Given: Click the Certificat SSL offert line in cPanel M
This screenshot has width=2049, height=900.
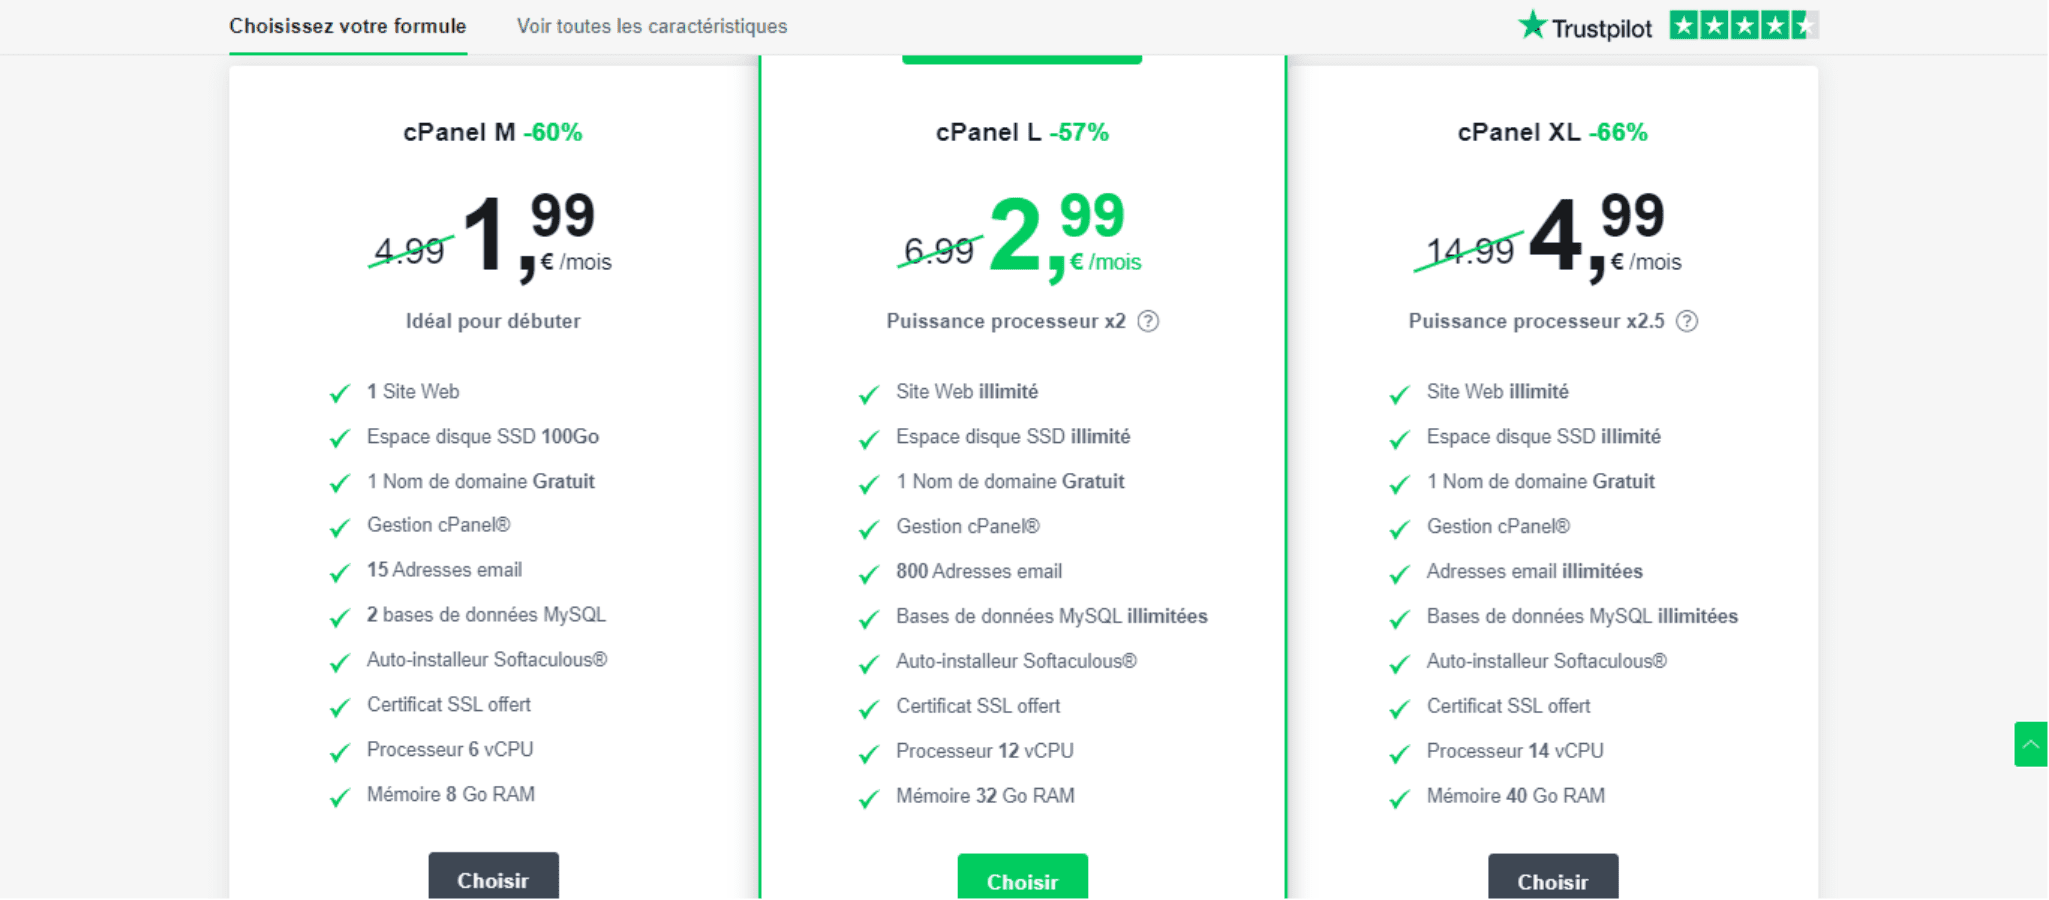Looking at the screenshot, I should coord(449,705).
